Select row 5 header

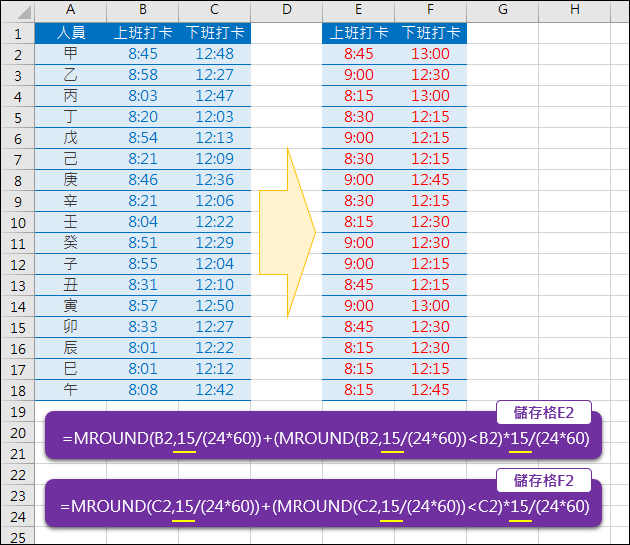point(18,117)
